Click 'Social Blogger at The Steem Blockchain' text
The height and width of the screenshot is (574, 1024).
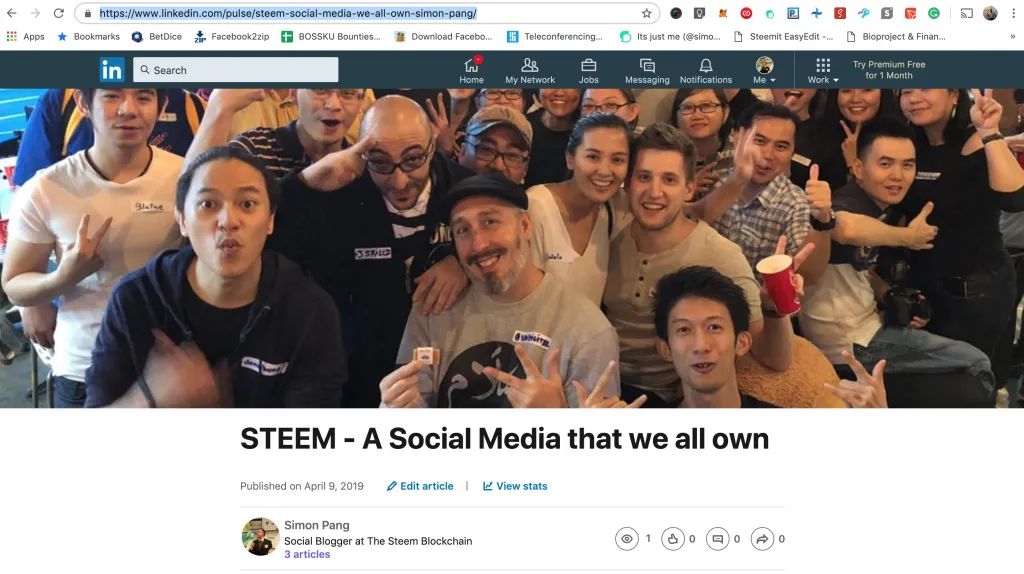[x=378, y=541]
